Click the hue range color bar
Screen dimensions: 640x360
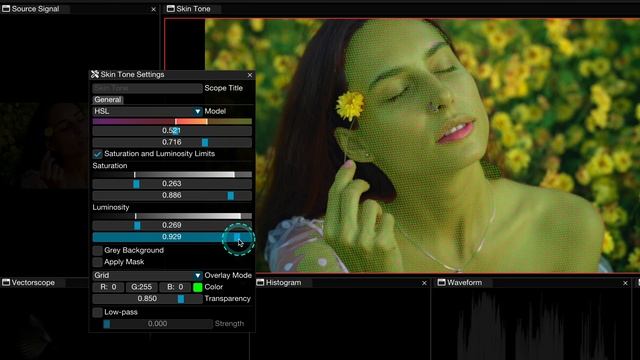172,121
